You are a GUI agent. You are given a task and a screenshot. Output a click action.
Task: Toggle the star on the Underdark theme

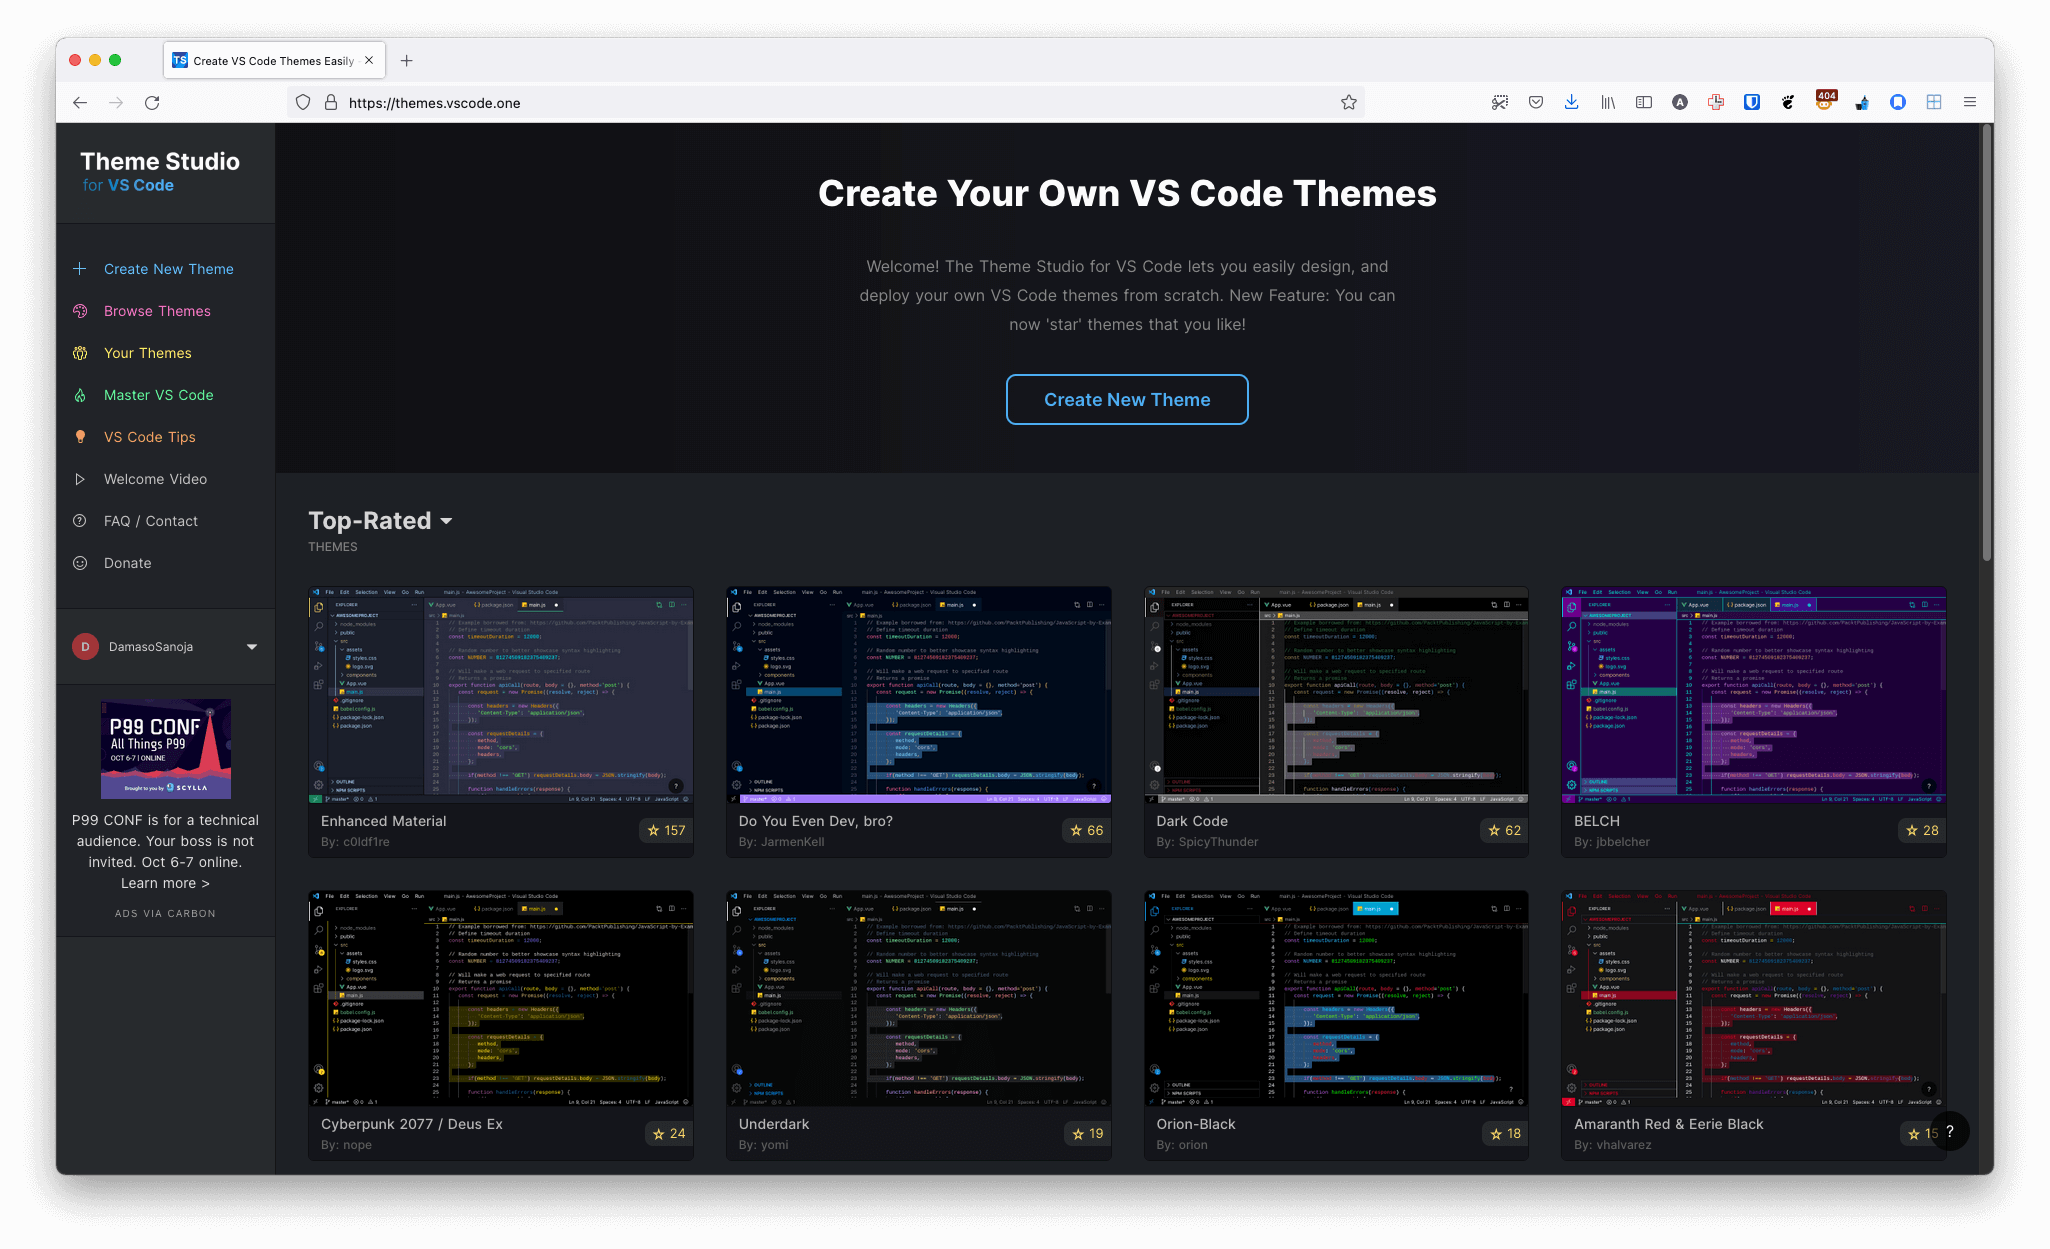[x=1087, y=1133]
